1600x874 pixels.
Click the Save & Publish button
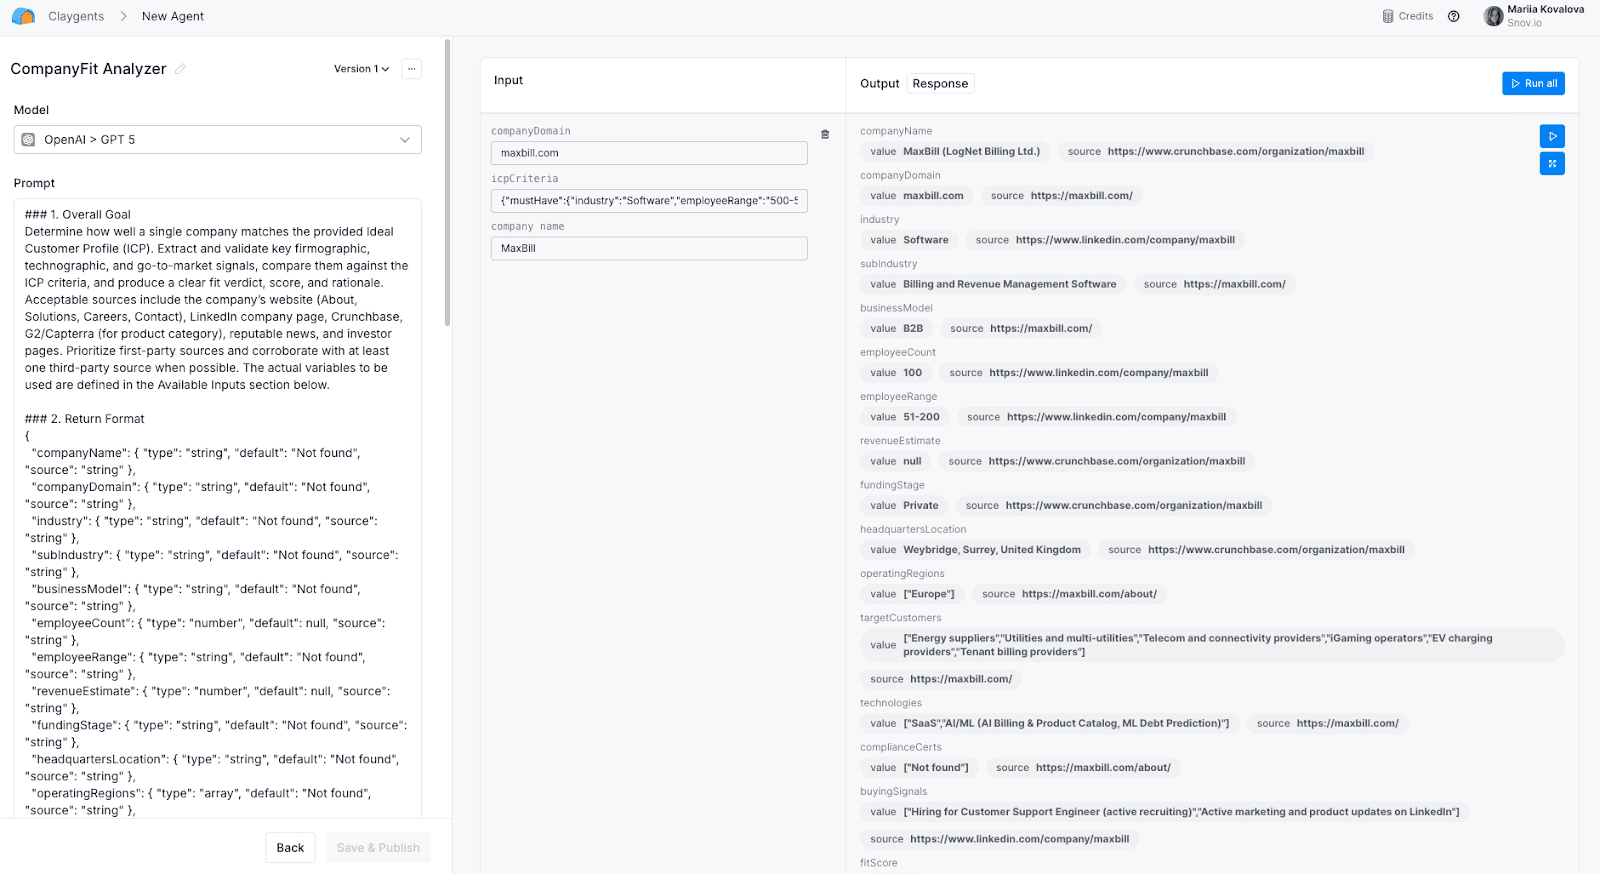point(378,848)
